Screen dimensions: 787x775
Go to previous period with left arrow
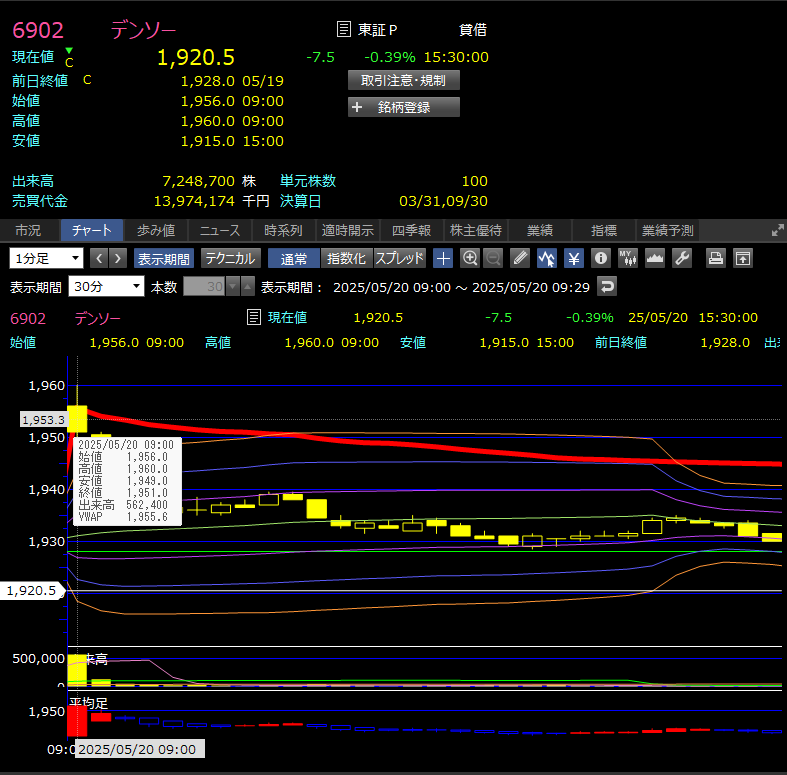[99, 259]
